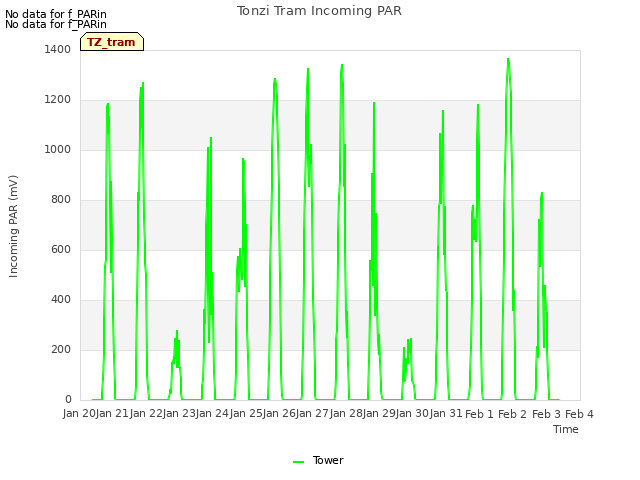
Task: Select the Tower legend label
Action: click(328, 460)
